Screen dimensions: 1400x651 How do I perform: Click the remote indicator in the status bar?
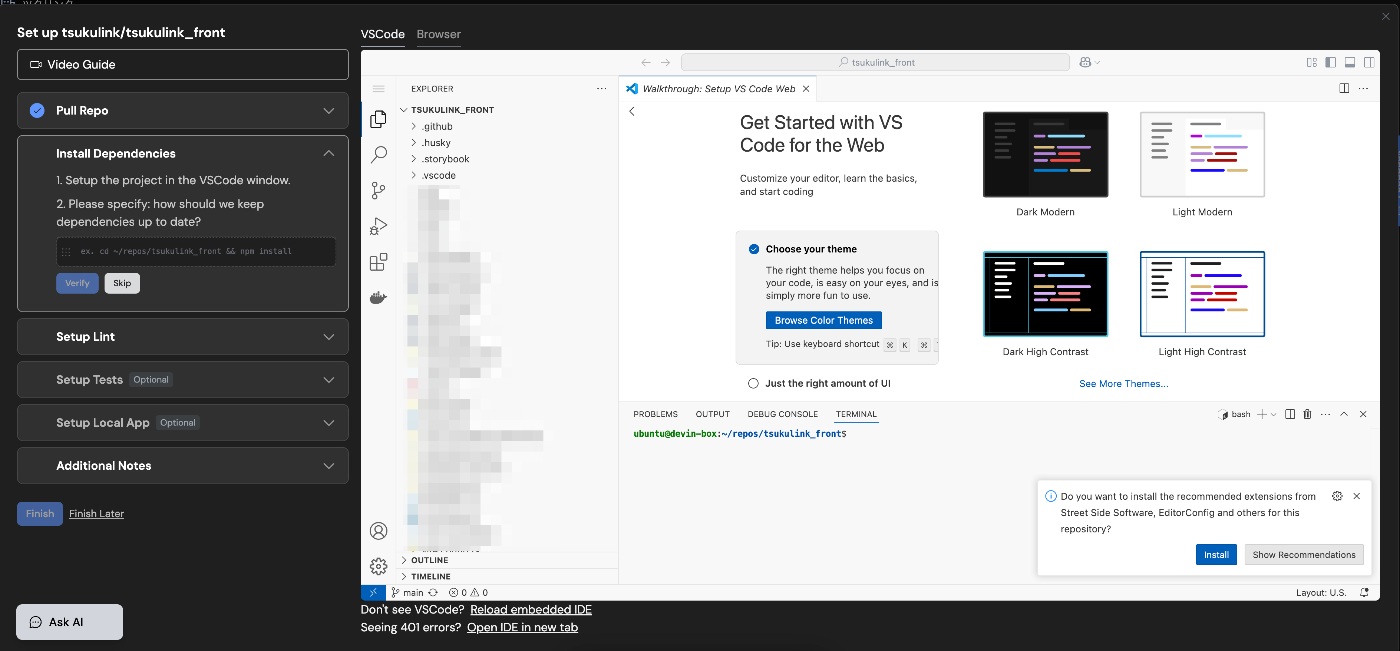[374, 593]
